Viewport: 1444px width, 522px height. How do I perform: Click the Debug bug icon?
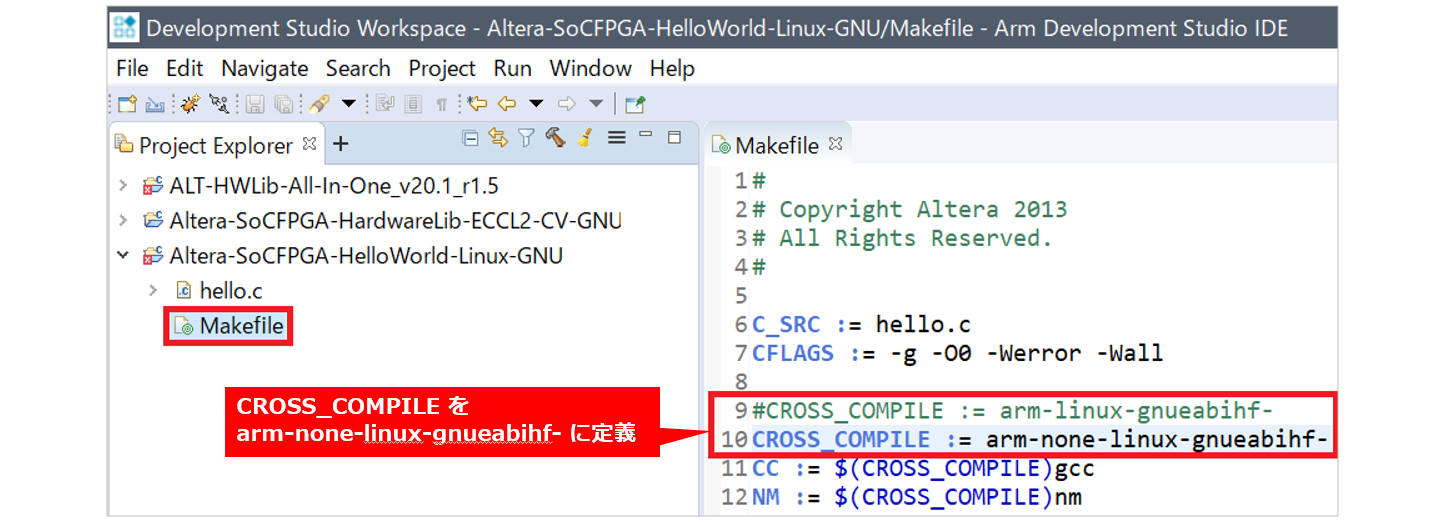coord(190,103)
